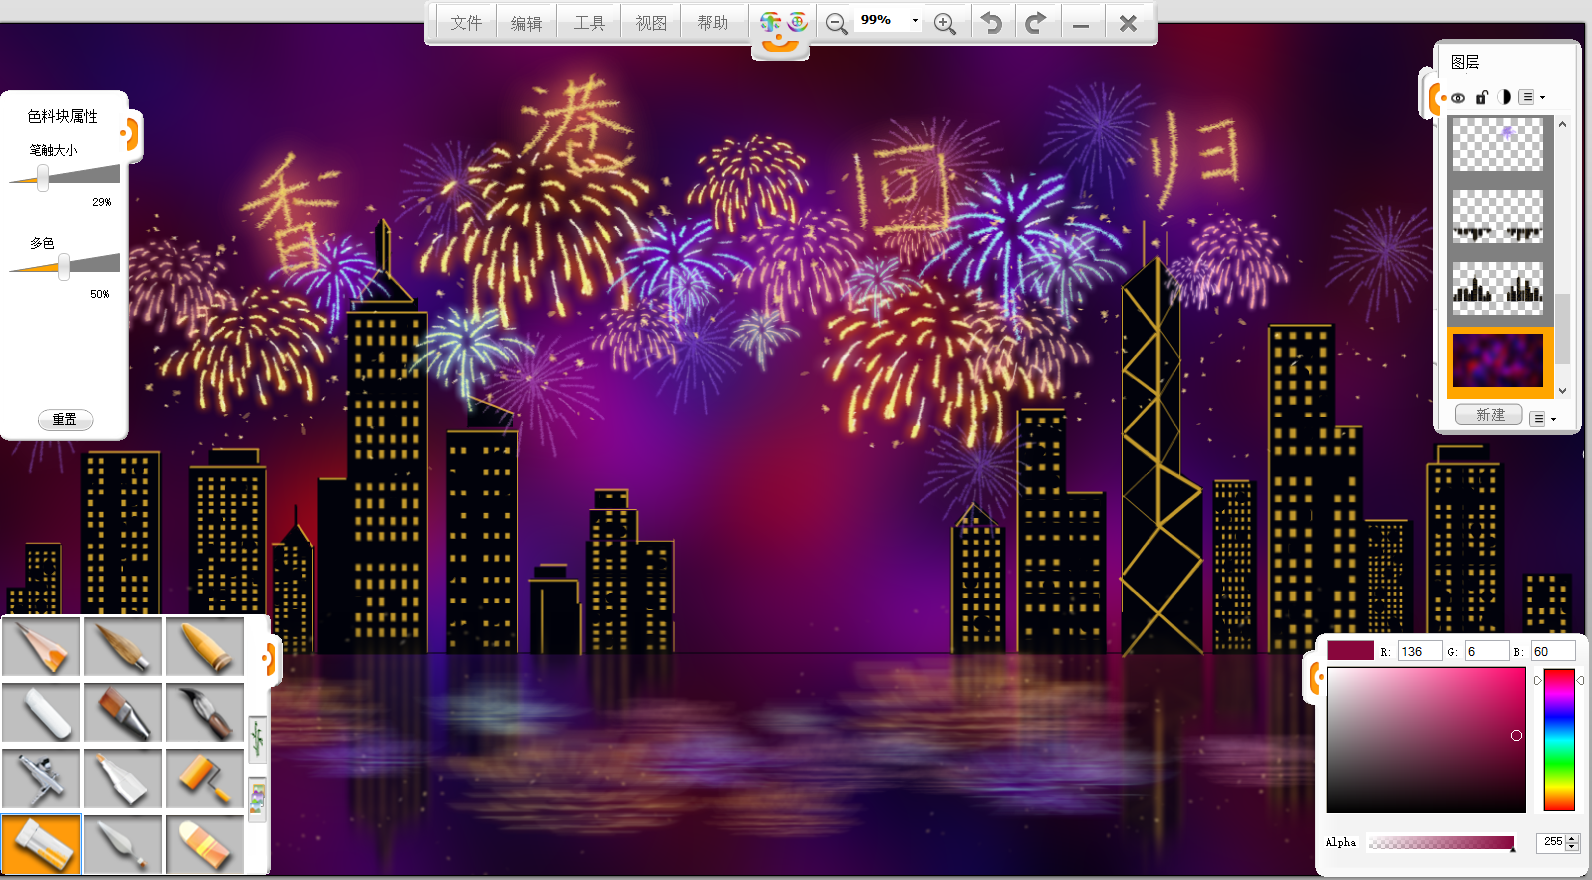The height and width of the screenshot is (880, 1592).
Task: Pick the paint roller tool
Action: [205, 779]
